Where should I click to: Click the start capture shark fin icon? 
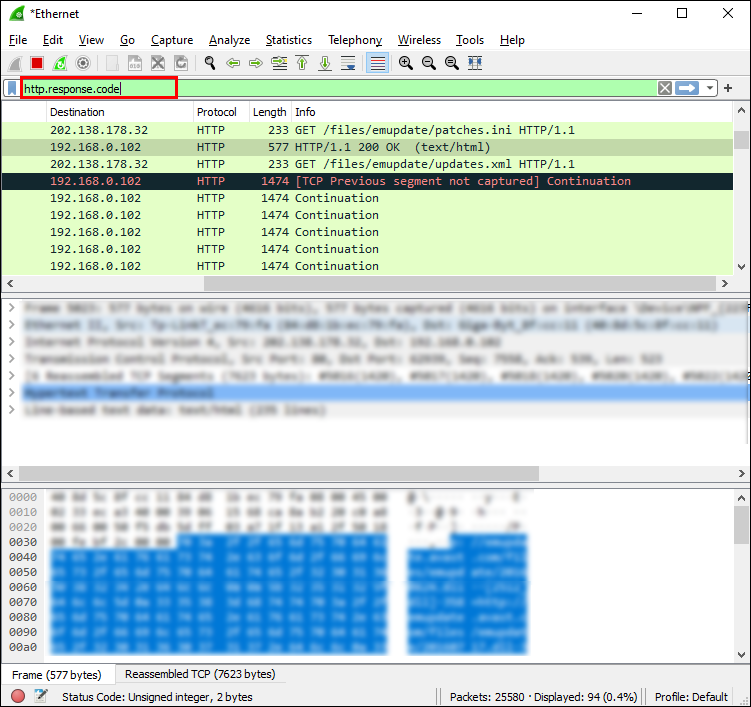pyautogui.click(x=15, y=63)
